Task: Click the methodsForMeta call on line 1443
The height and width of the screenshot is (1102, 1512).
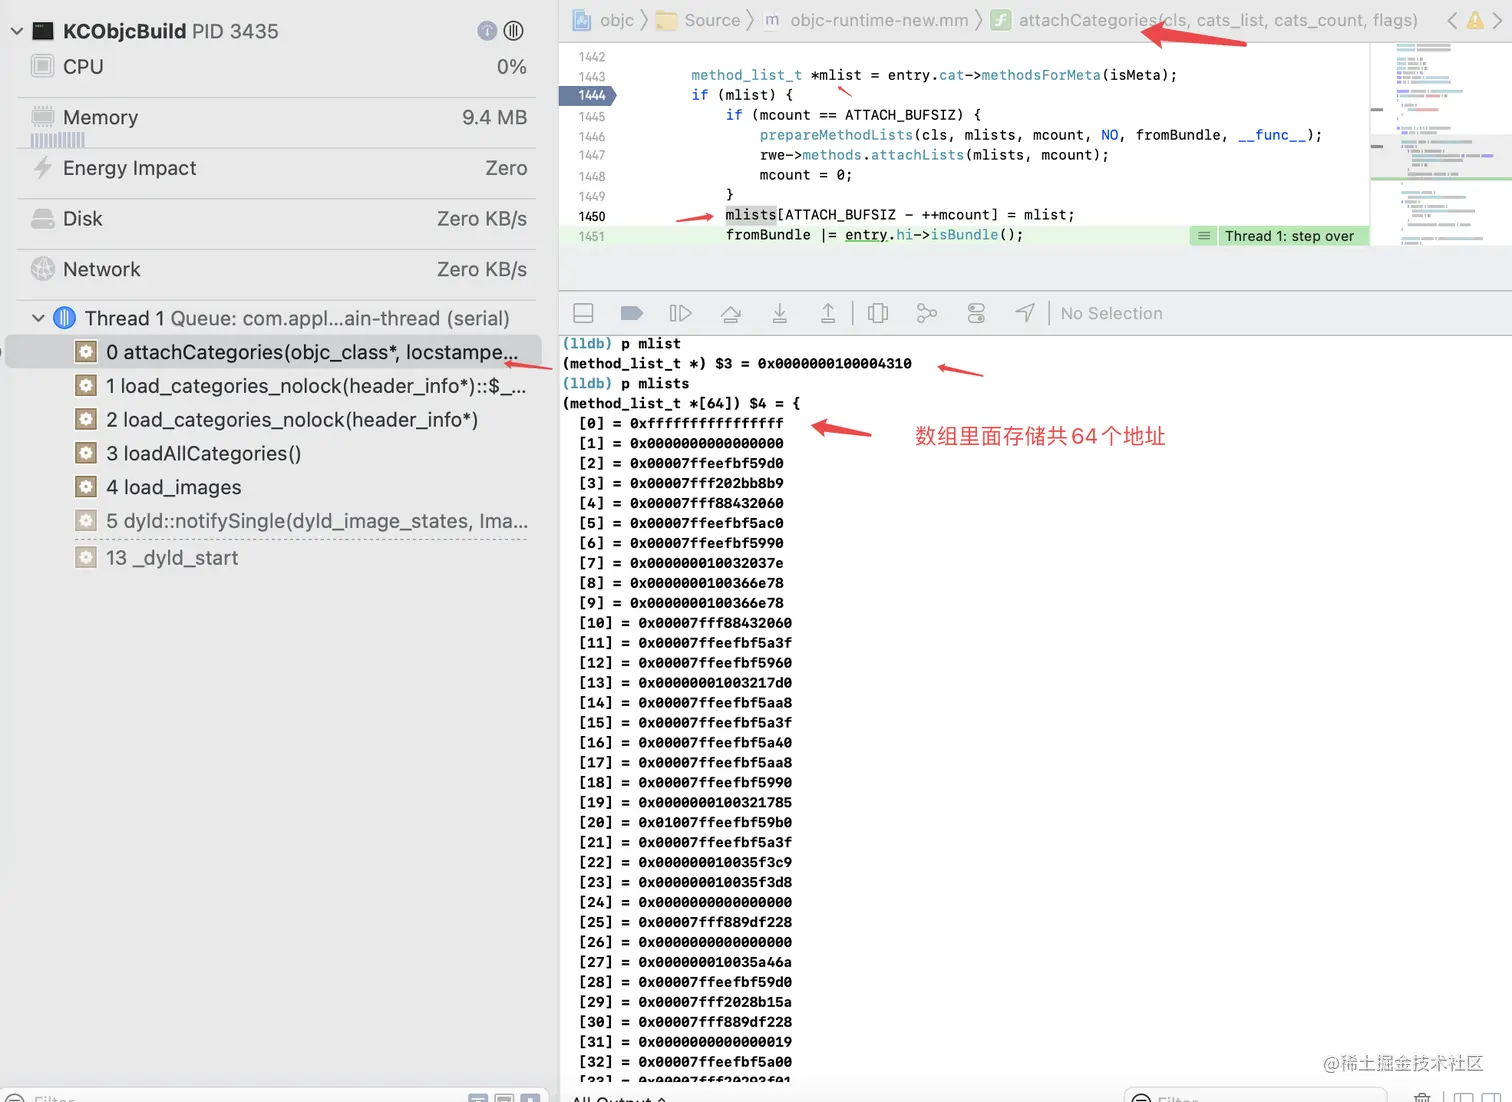Action: (1040, 75)
